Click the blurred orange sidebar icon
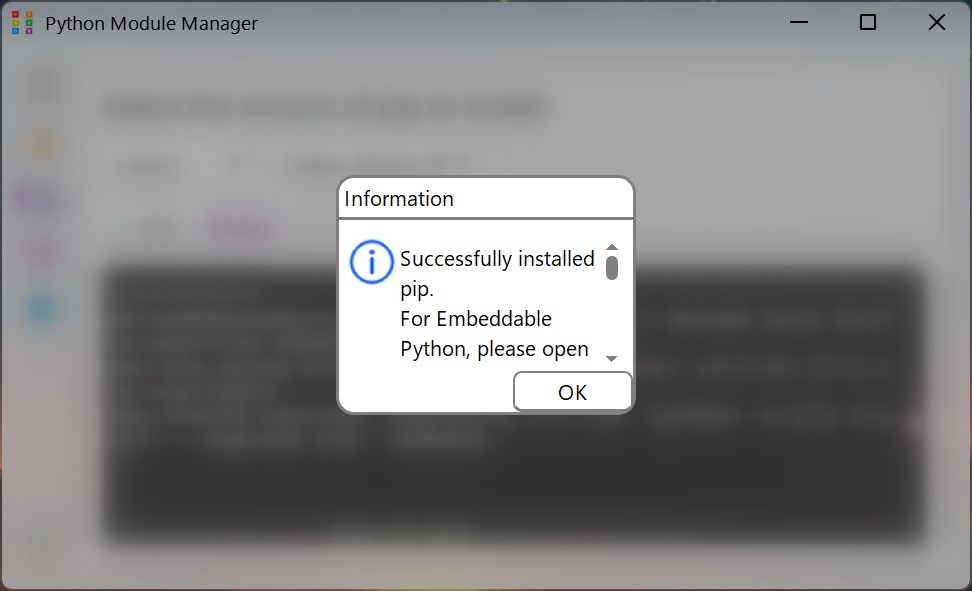 click(42, 144)
